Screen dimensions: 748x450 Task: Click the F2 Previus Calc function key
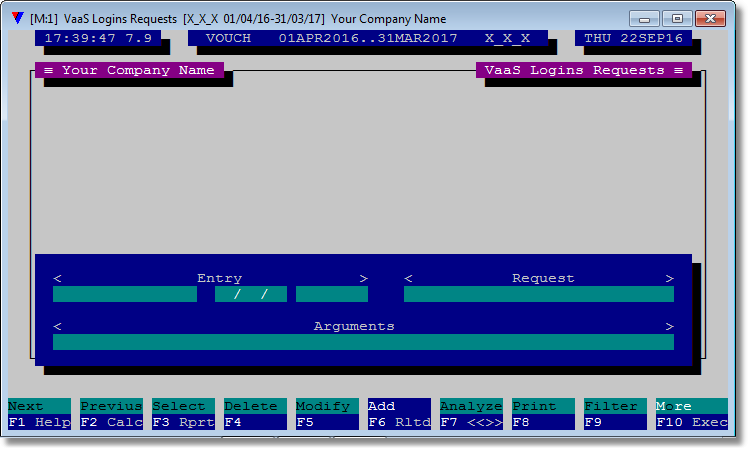111,414
